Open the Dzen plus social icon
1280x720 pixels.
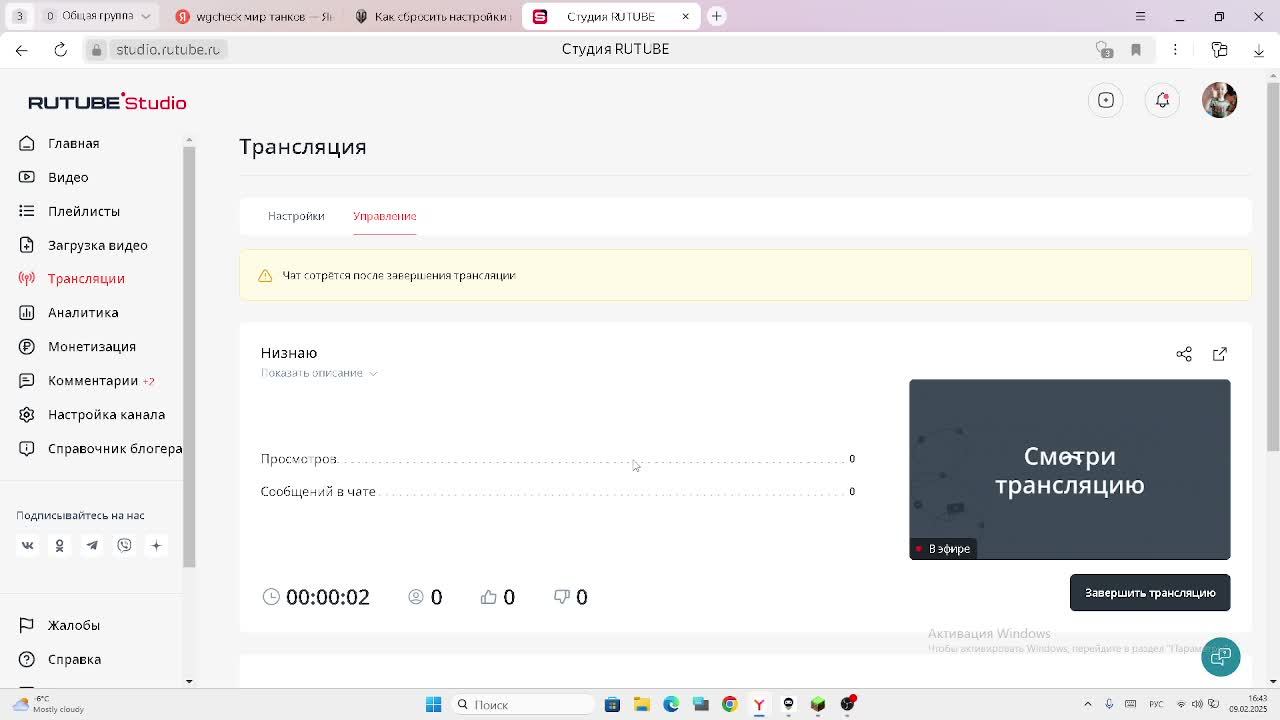156,545
